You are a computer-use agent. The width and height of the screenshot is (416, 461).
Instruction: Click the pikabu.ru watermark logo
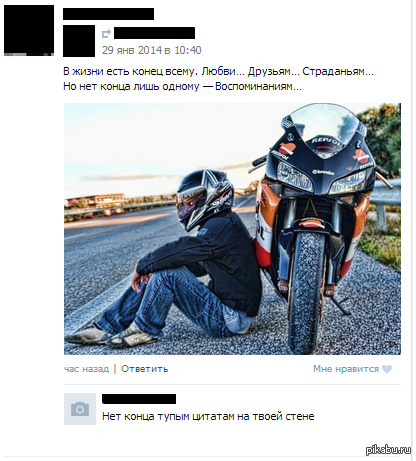click(x=388, y=450)
